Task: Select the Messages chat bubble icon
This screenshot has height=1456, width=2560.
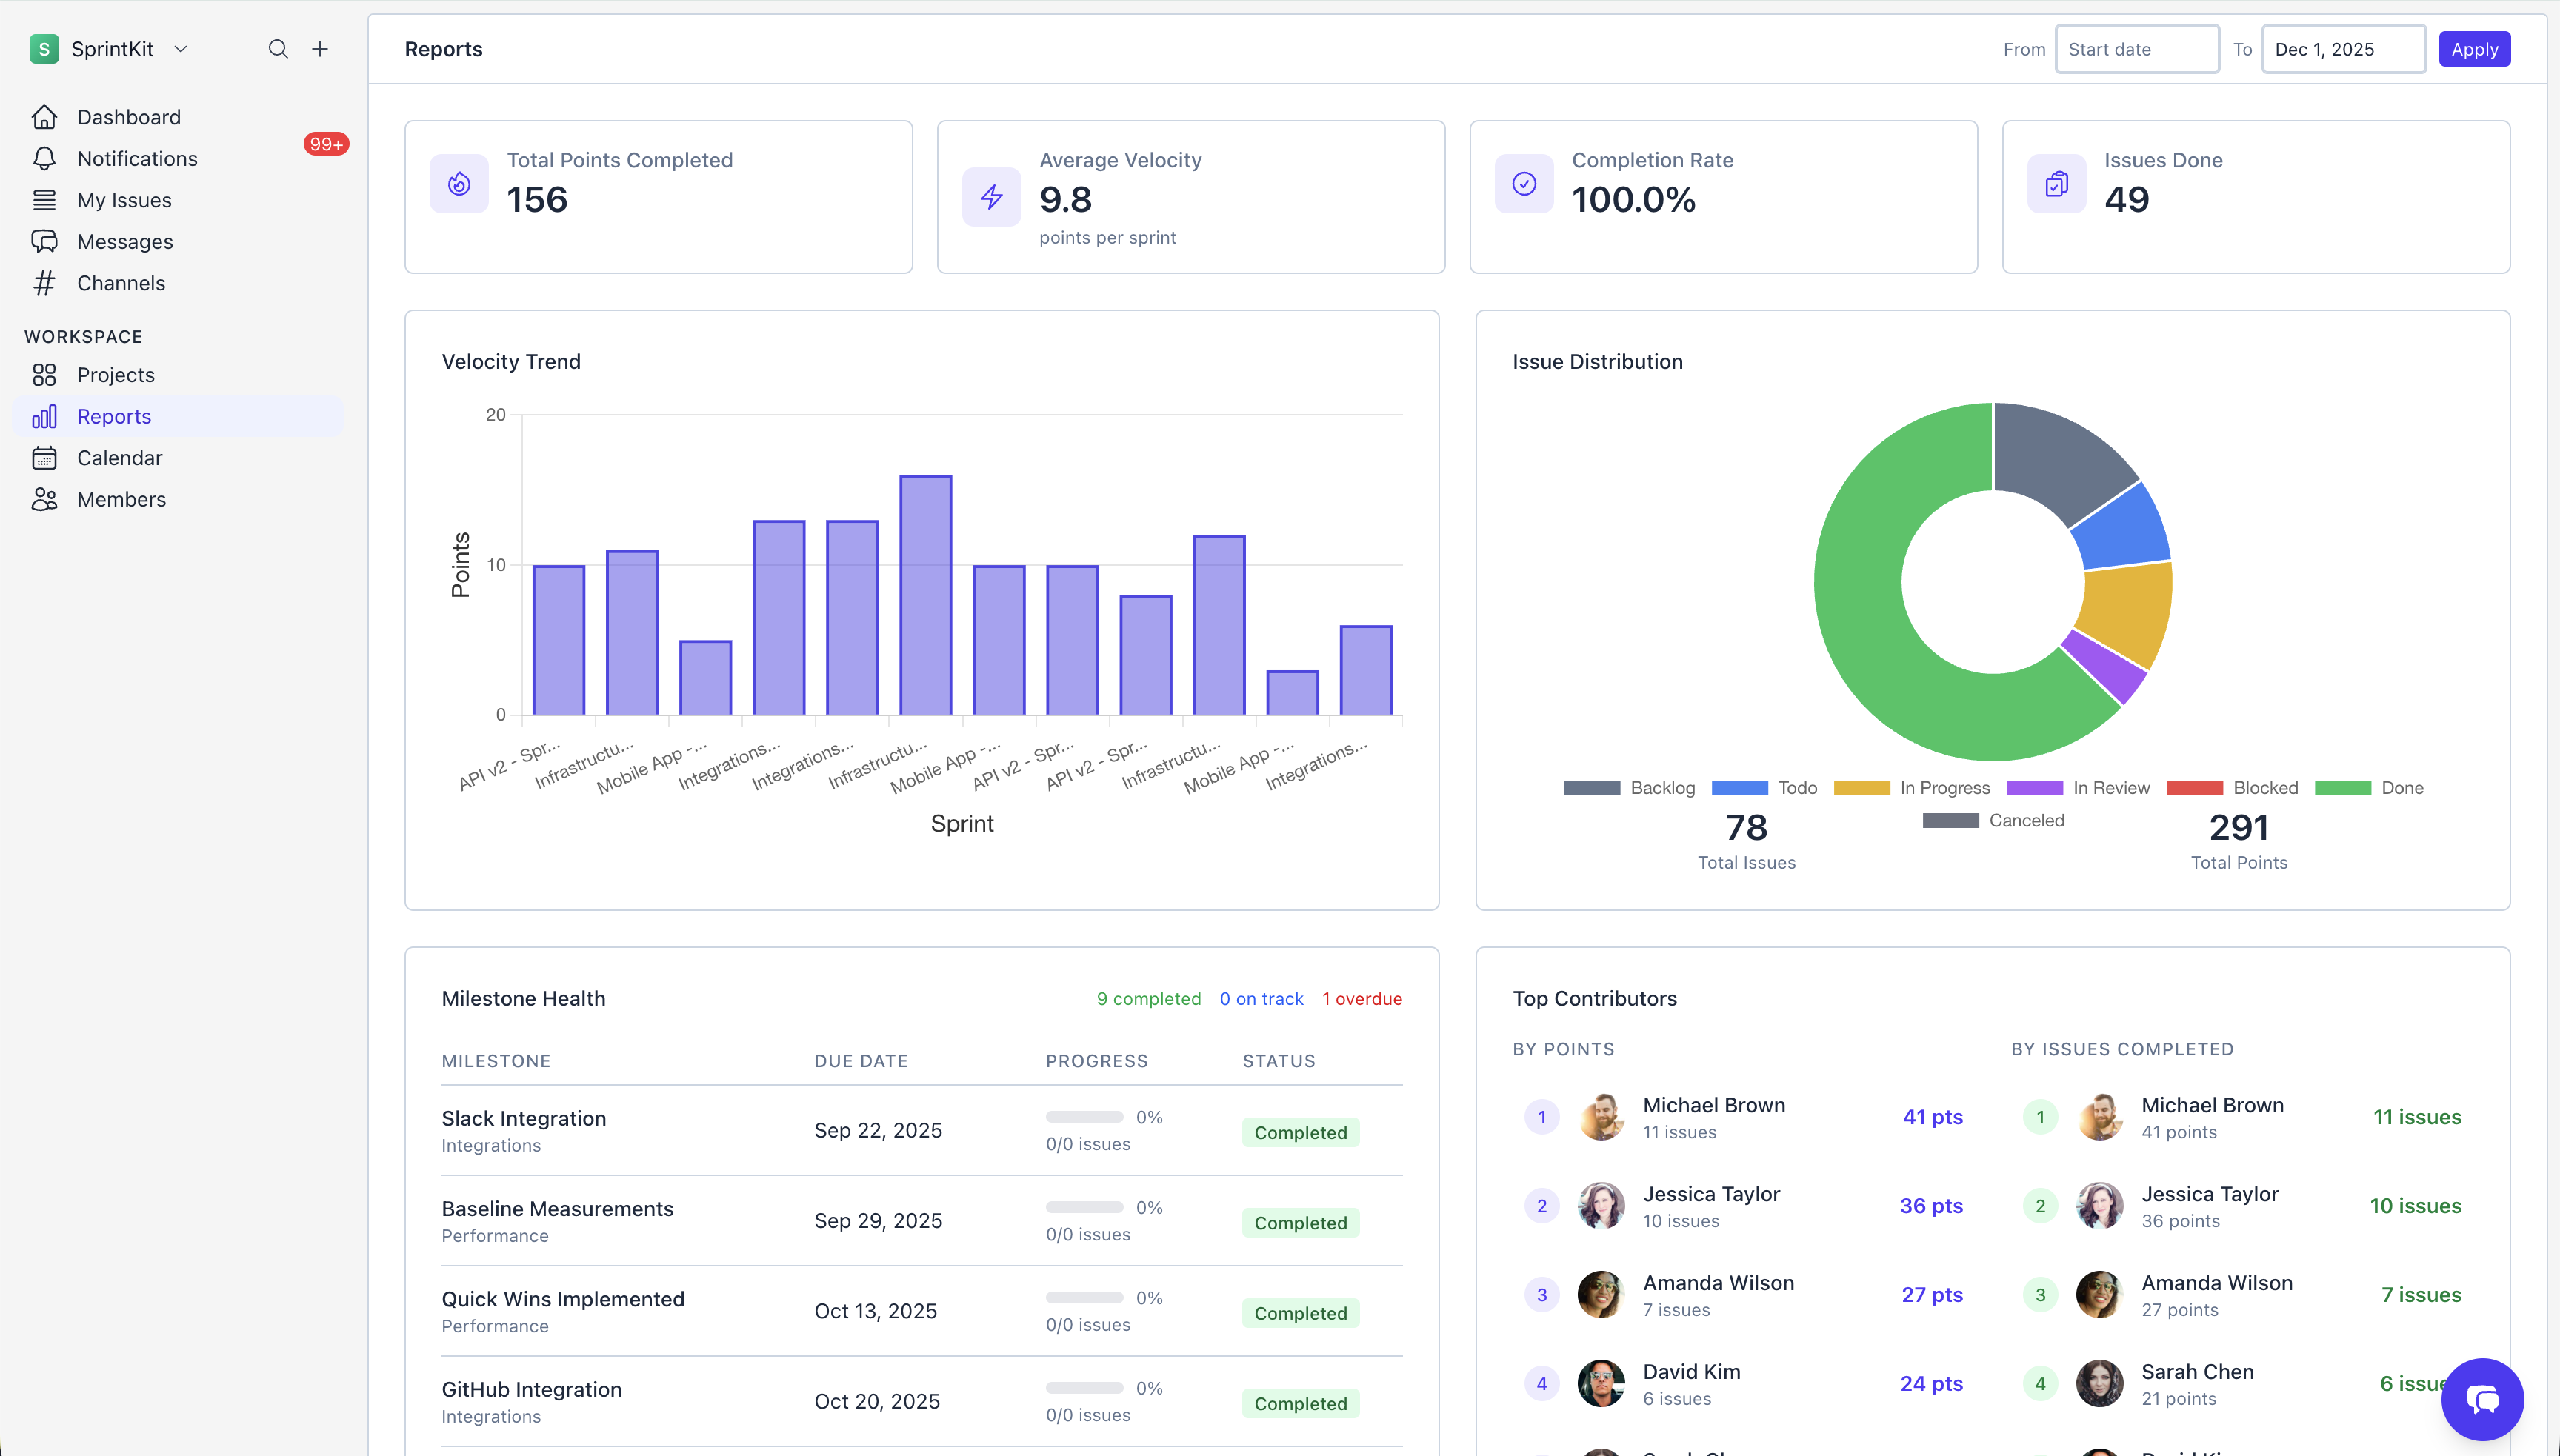Action: click(x=45, y=241)
